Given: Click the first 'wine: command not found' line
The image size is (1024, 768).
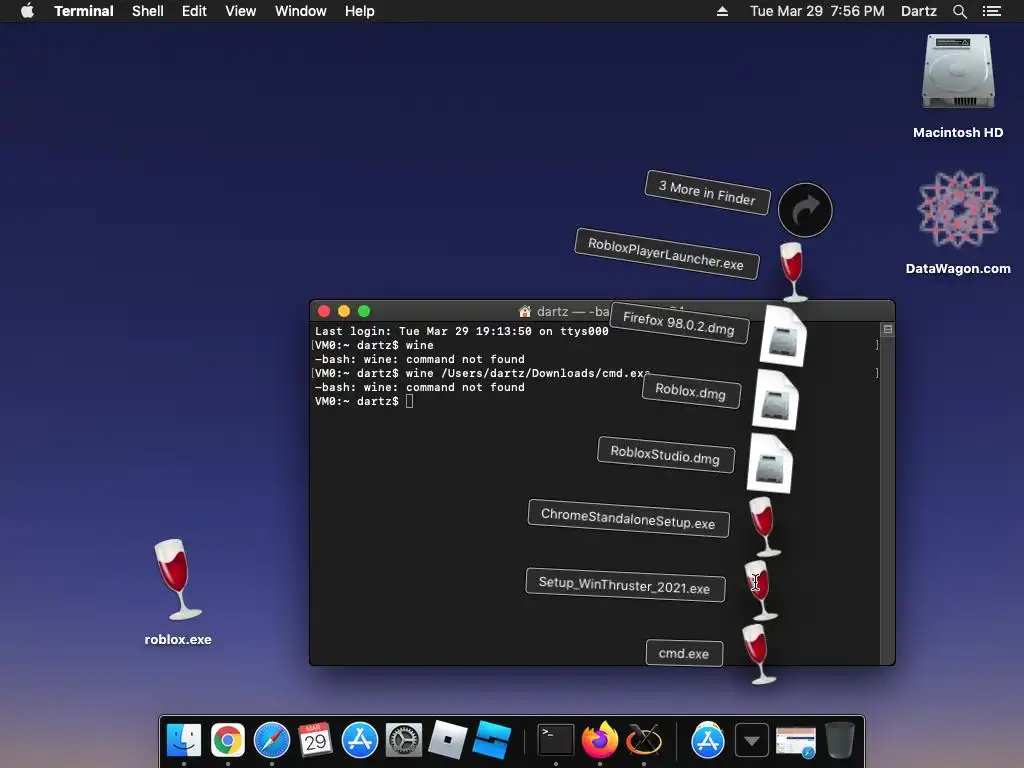Looking at the screenshot, I should tap(420, 359).
